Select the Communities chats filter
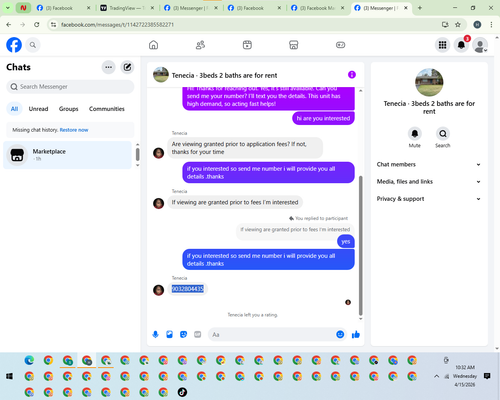This screenshot has height=400, width=500. [107, 109]
